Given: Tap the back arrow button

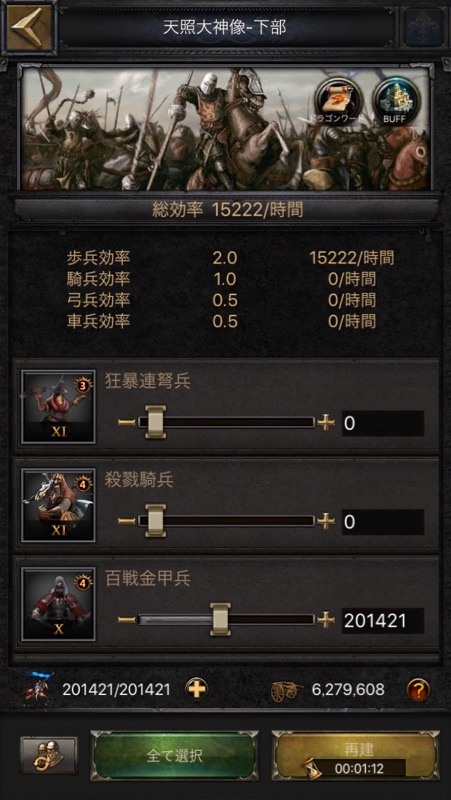Looking at the screenshot, I should [x=29, y=28].
